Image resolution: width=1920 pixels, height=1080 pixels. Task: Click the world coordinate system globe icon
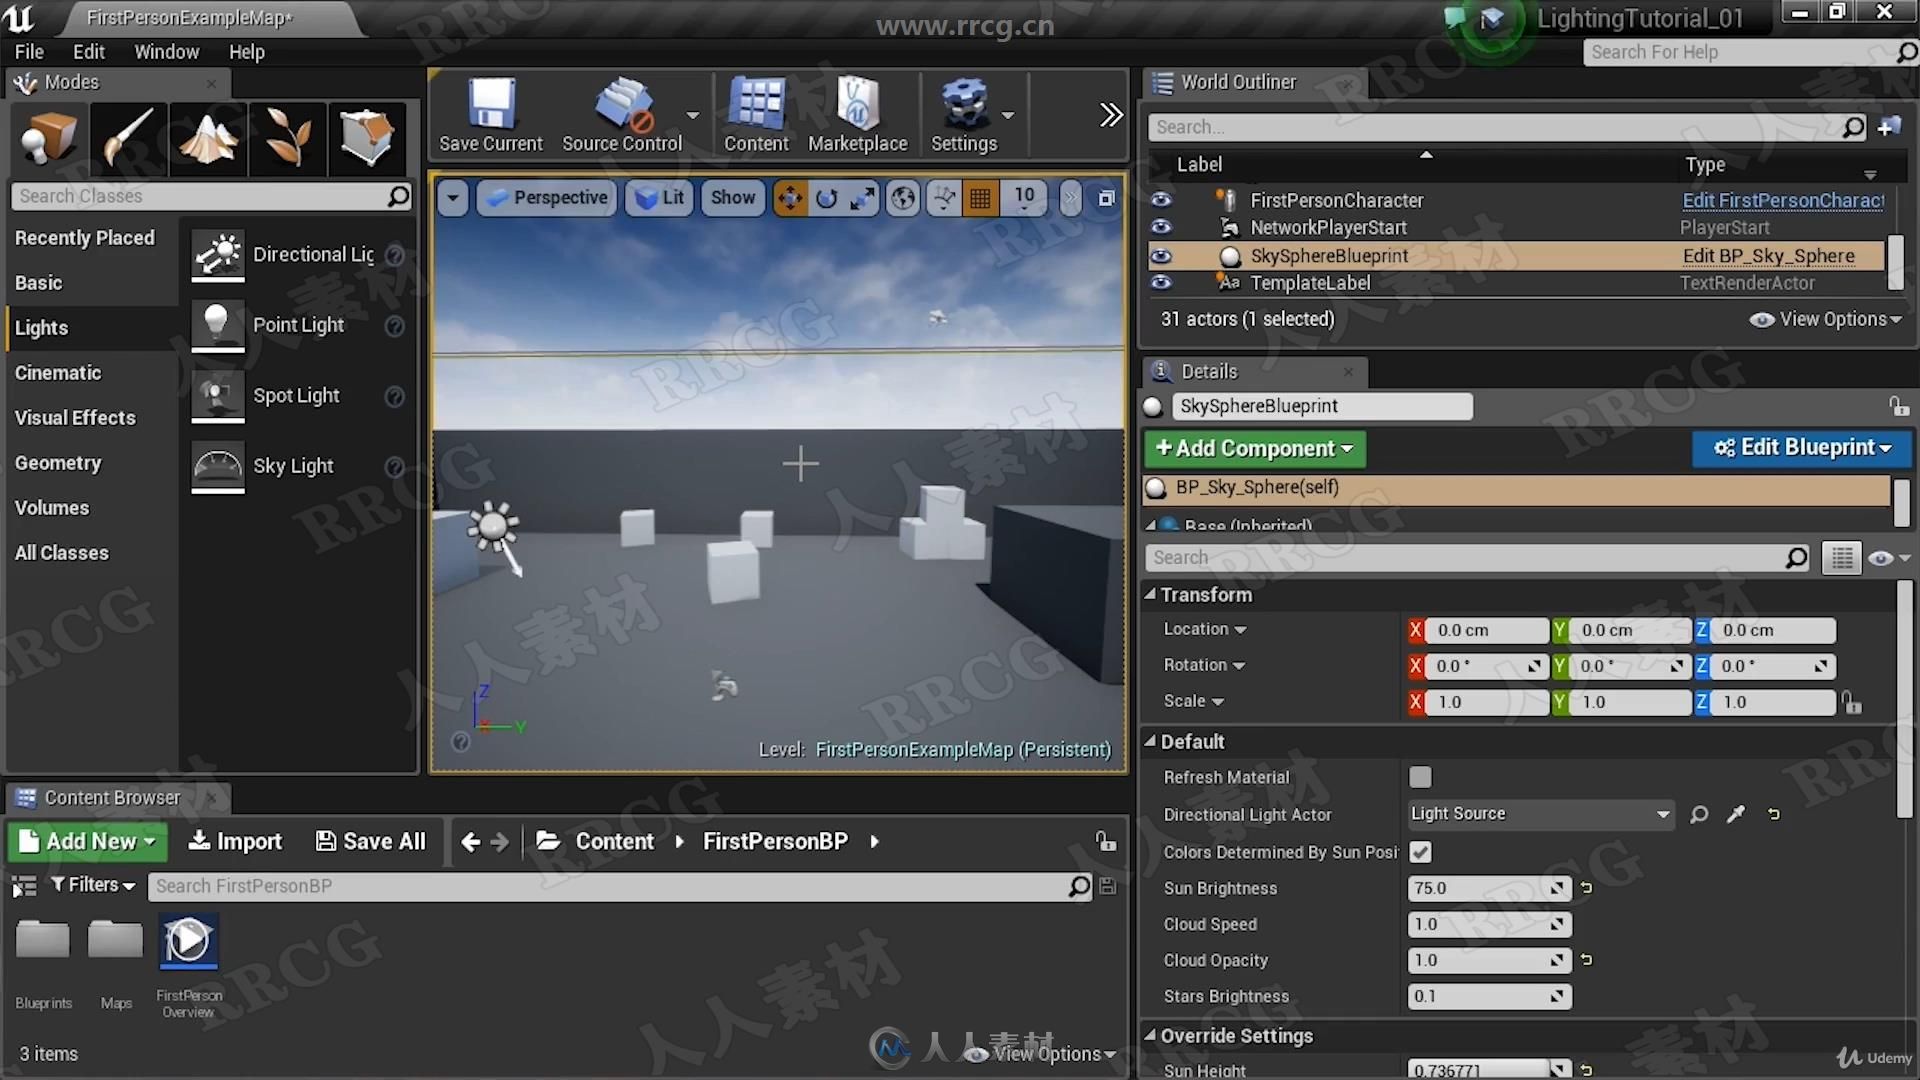[x=903, y=198]
